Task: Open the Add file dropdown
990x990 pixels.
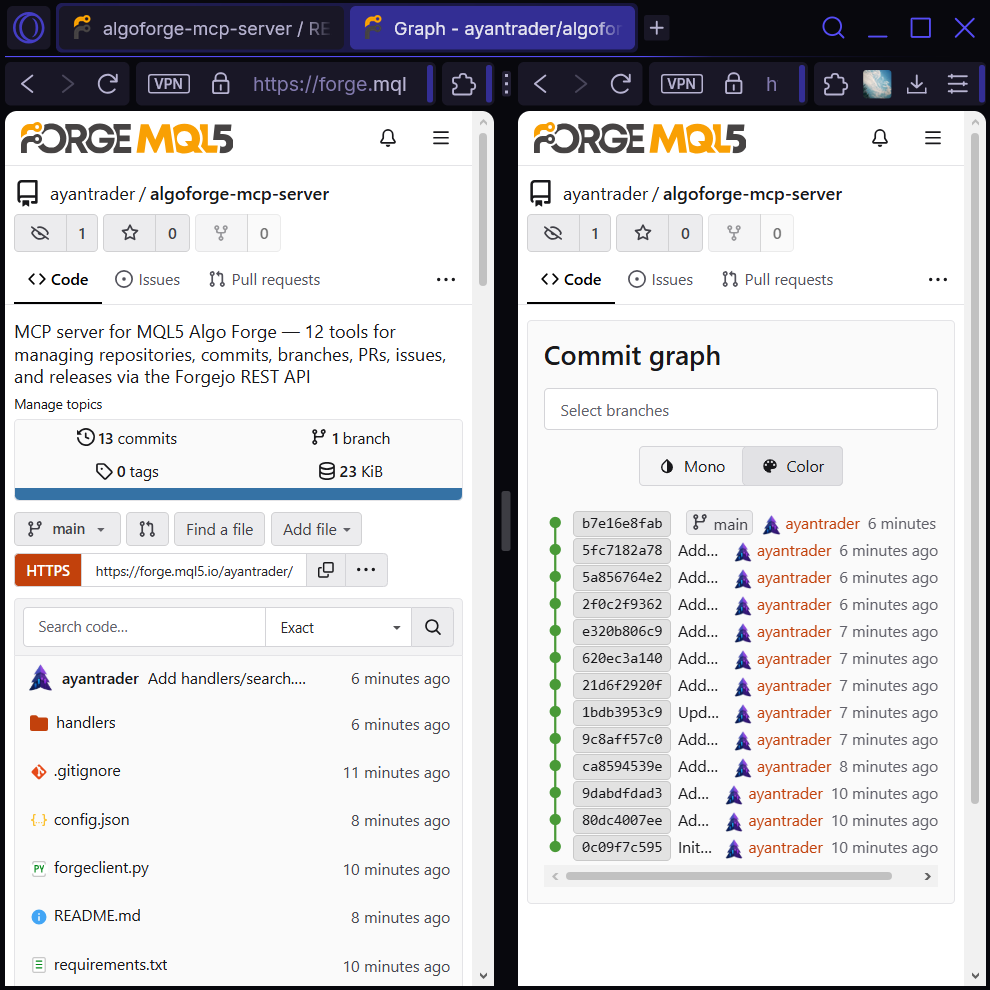Action: coord(316,529)
